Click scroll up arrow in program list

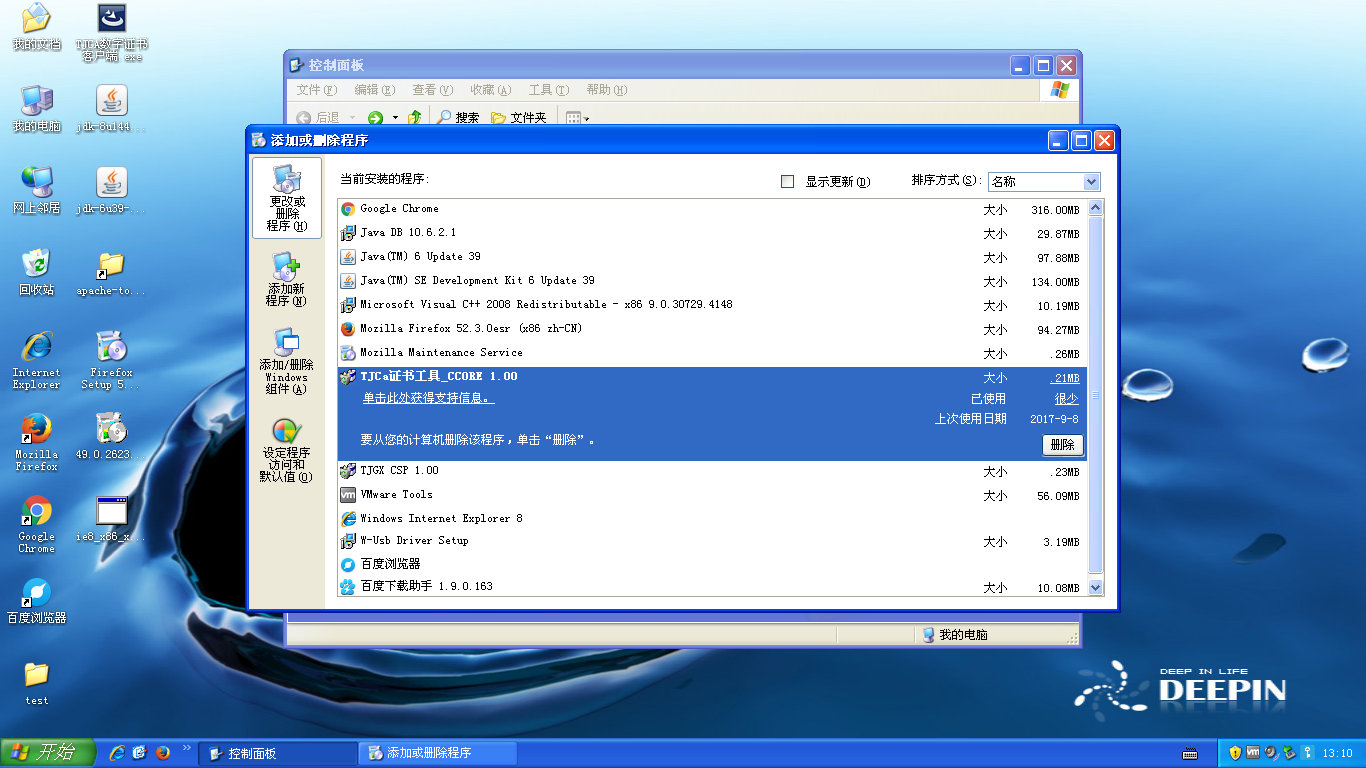[1095, 208]
